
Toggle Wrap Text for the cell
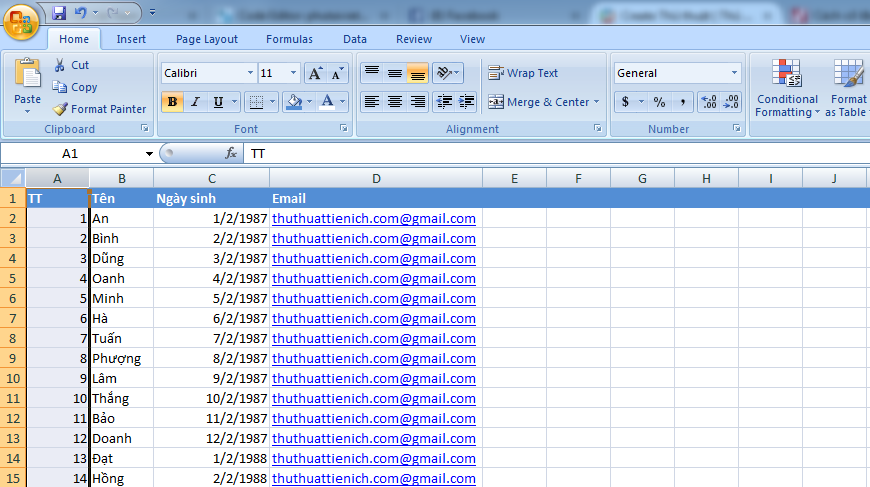tap(523, 73)
